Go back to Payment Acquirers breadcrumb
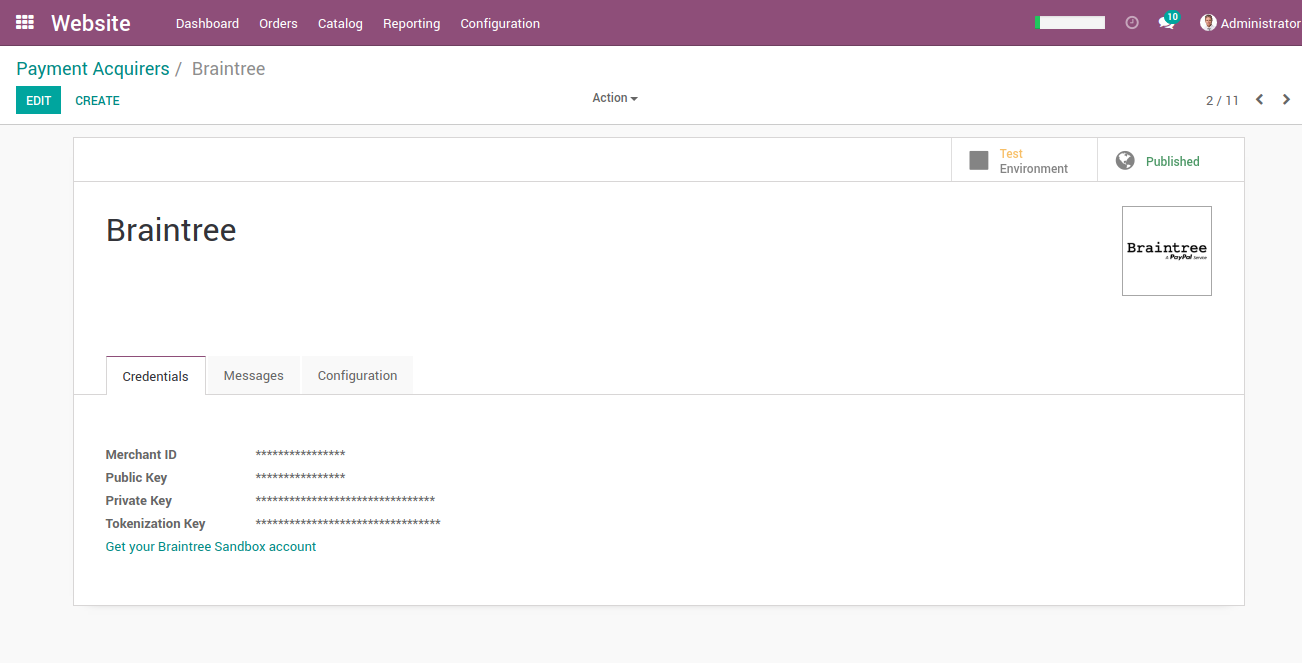 click(x=93, y=69)
